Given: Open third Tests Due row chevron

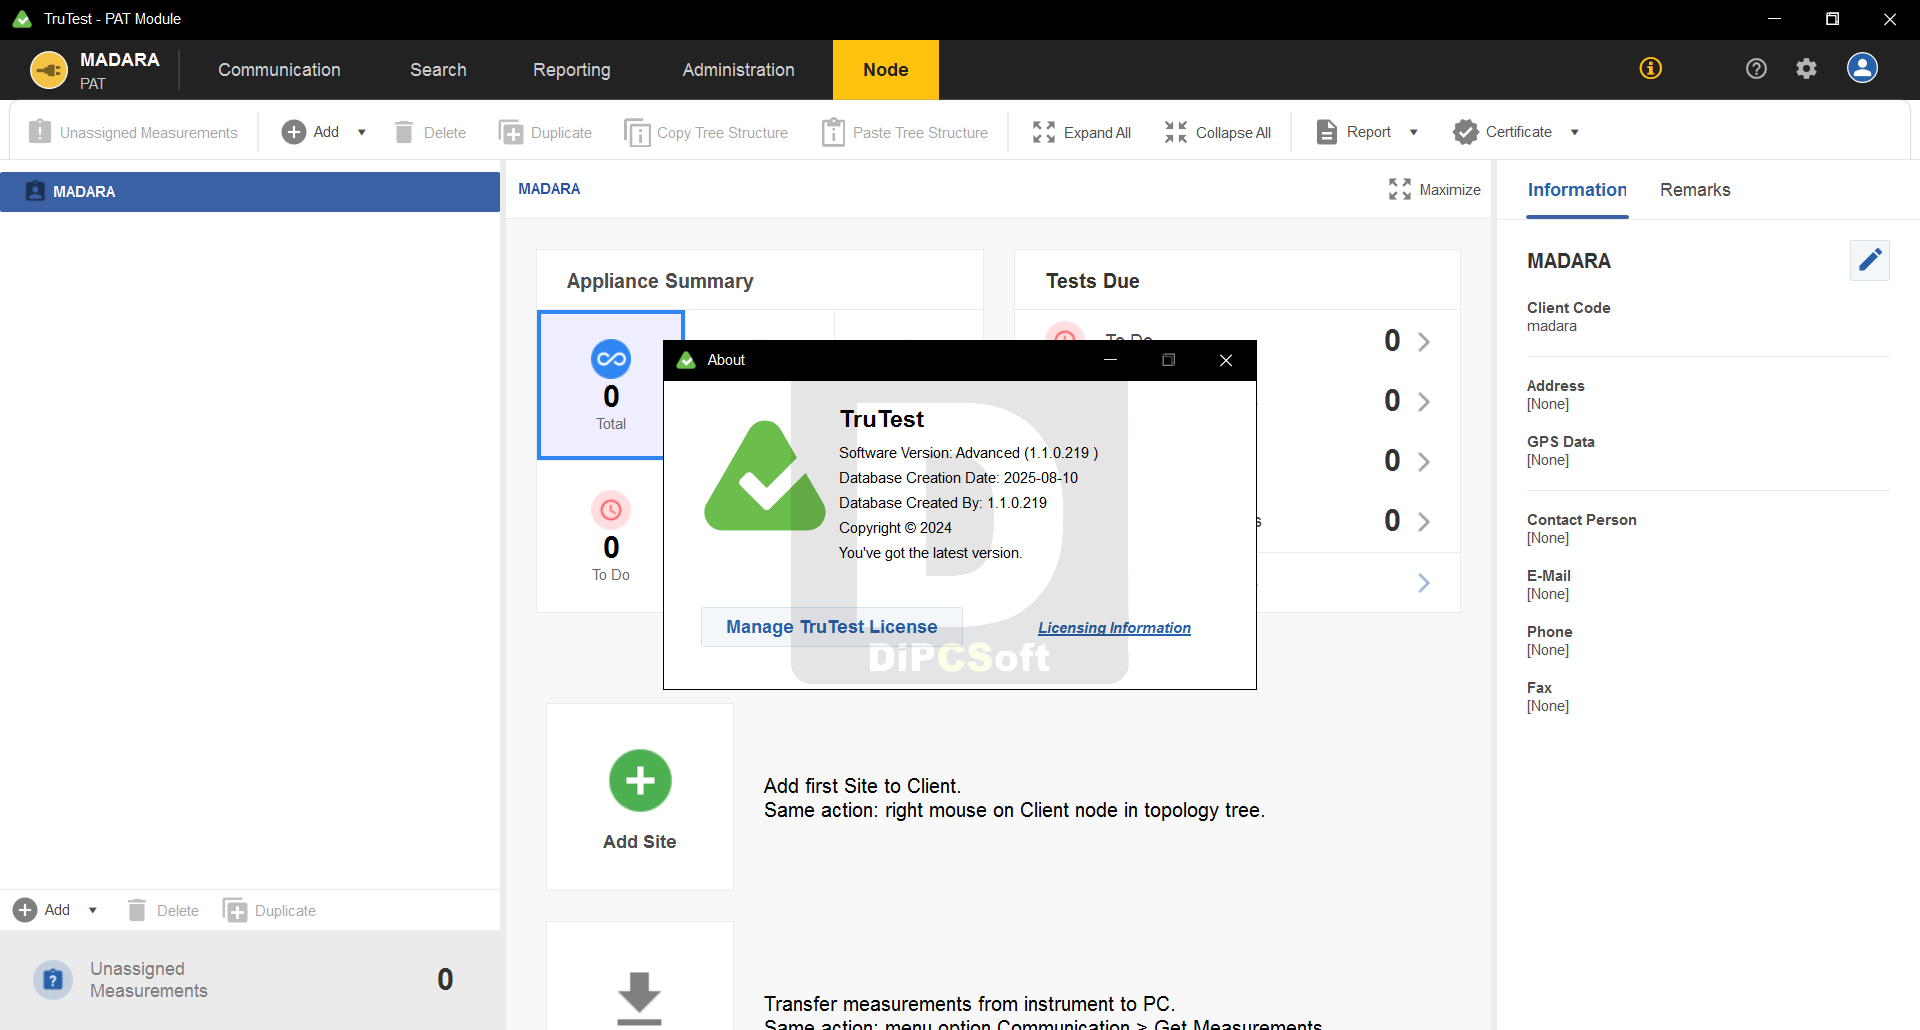Looking at the screenshot, I should tap(1424, 462).
